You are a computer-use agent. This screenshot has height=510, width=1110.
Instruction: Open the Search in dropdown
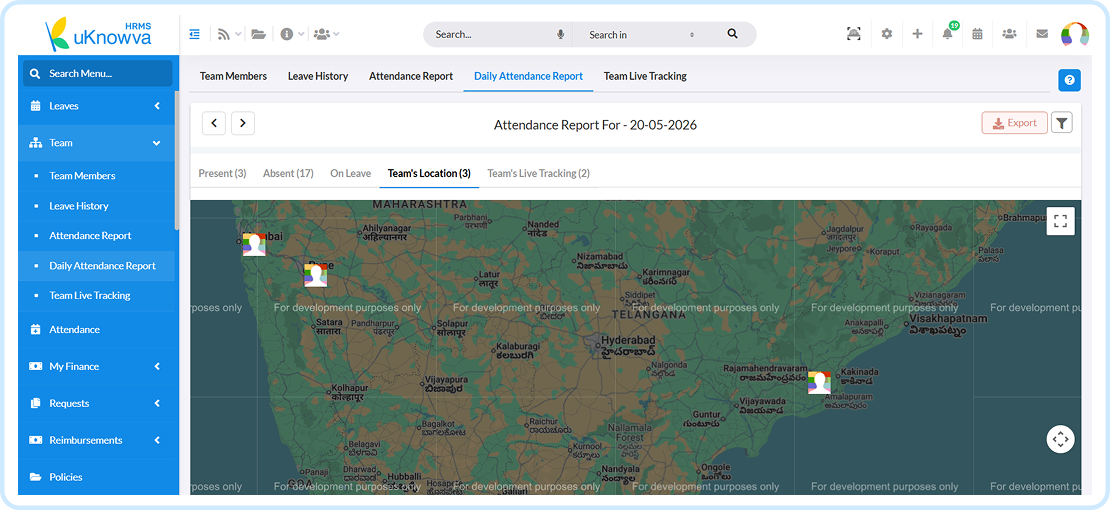(x=642, y=34)
